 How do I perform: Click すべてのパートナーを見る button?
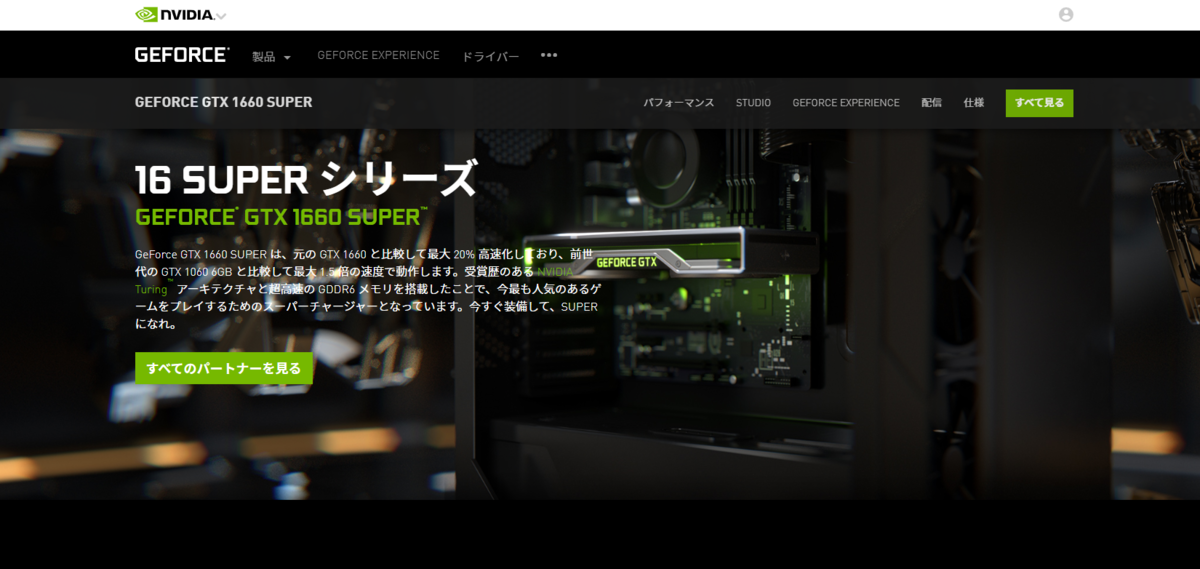pos(224,368)
